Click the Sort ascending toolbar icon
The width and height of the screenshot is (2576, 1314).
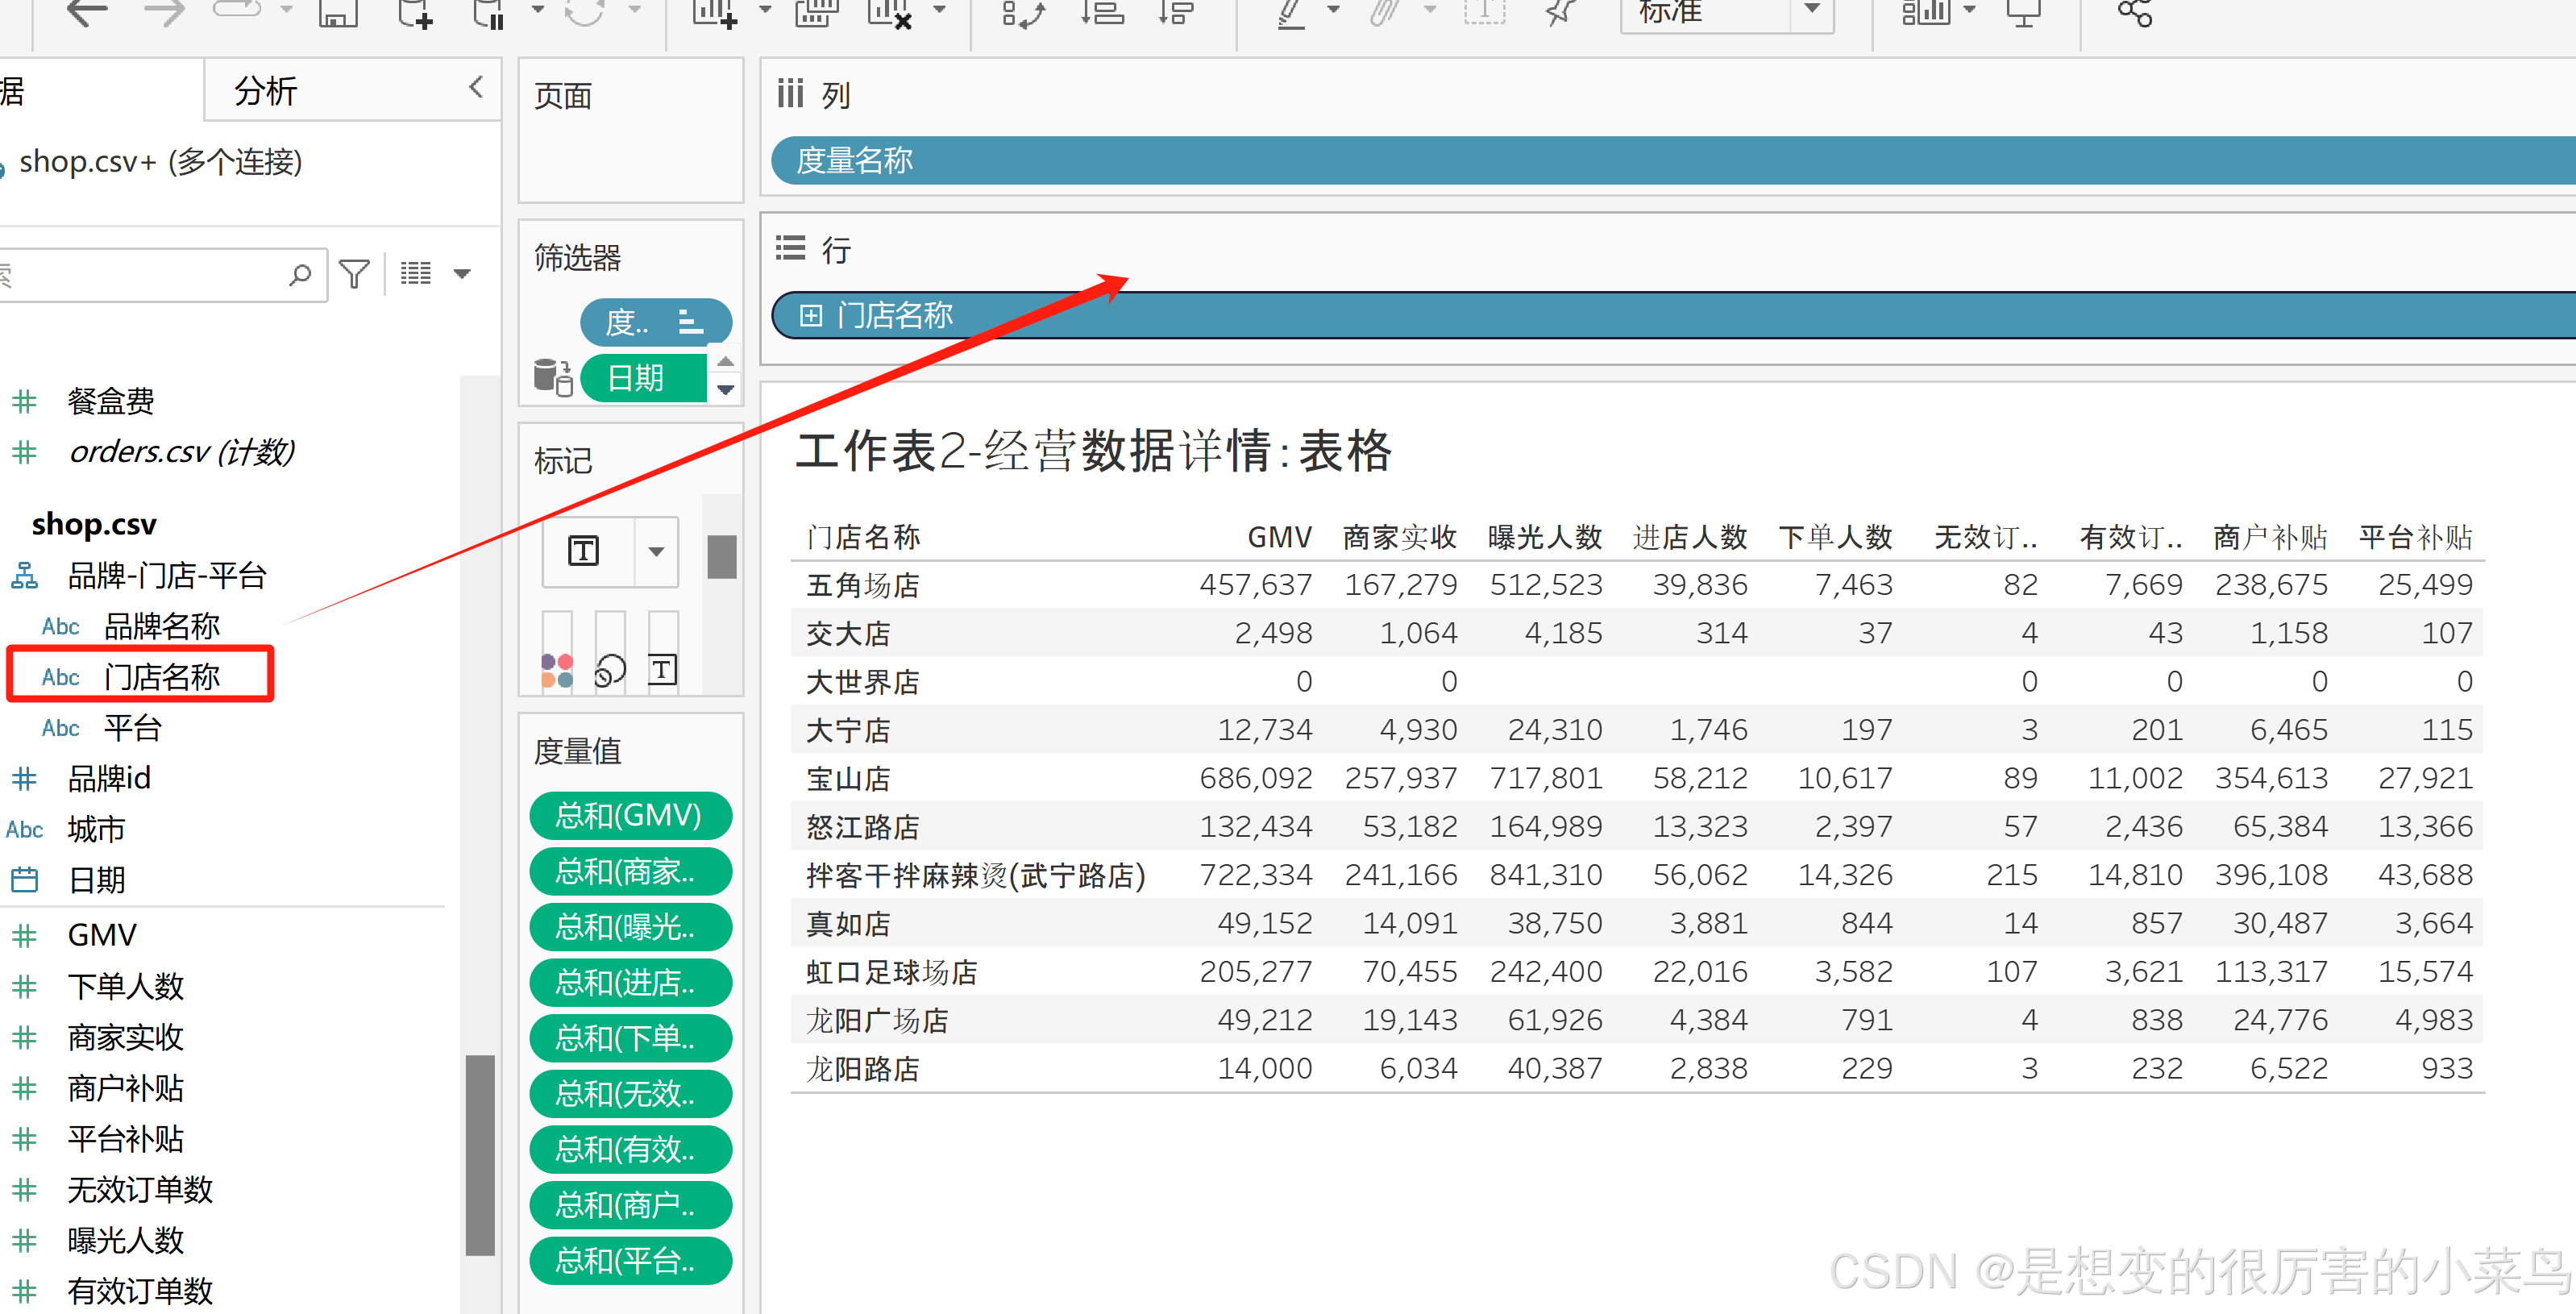click(x=1102, y=13)
